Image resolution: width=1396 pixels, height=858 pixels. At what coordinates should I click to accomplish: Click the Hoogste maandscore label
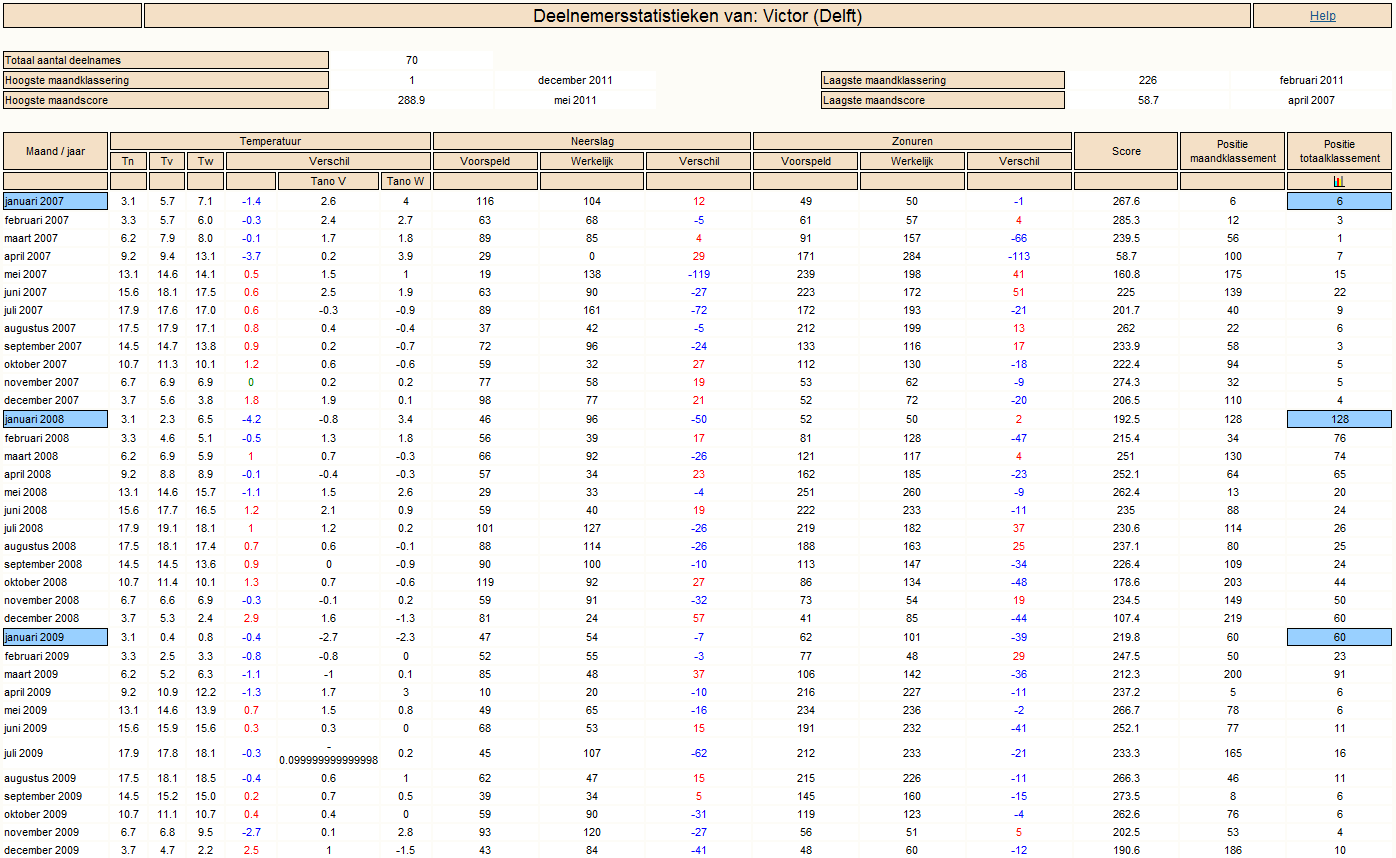(x=166, y=100)
